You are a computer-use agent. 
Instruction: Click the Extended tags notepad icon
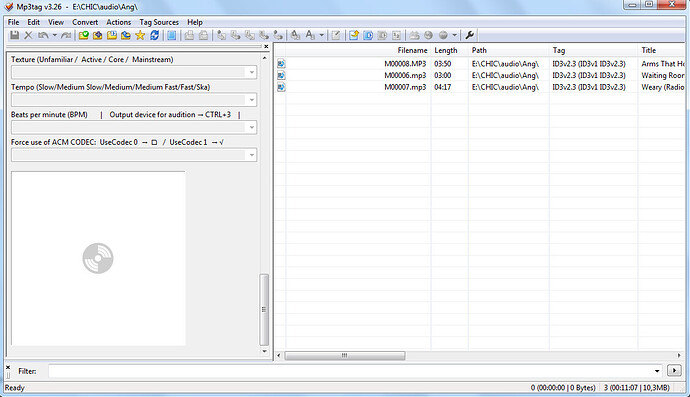coord(336,35)
